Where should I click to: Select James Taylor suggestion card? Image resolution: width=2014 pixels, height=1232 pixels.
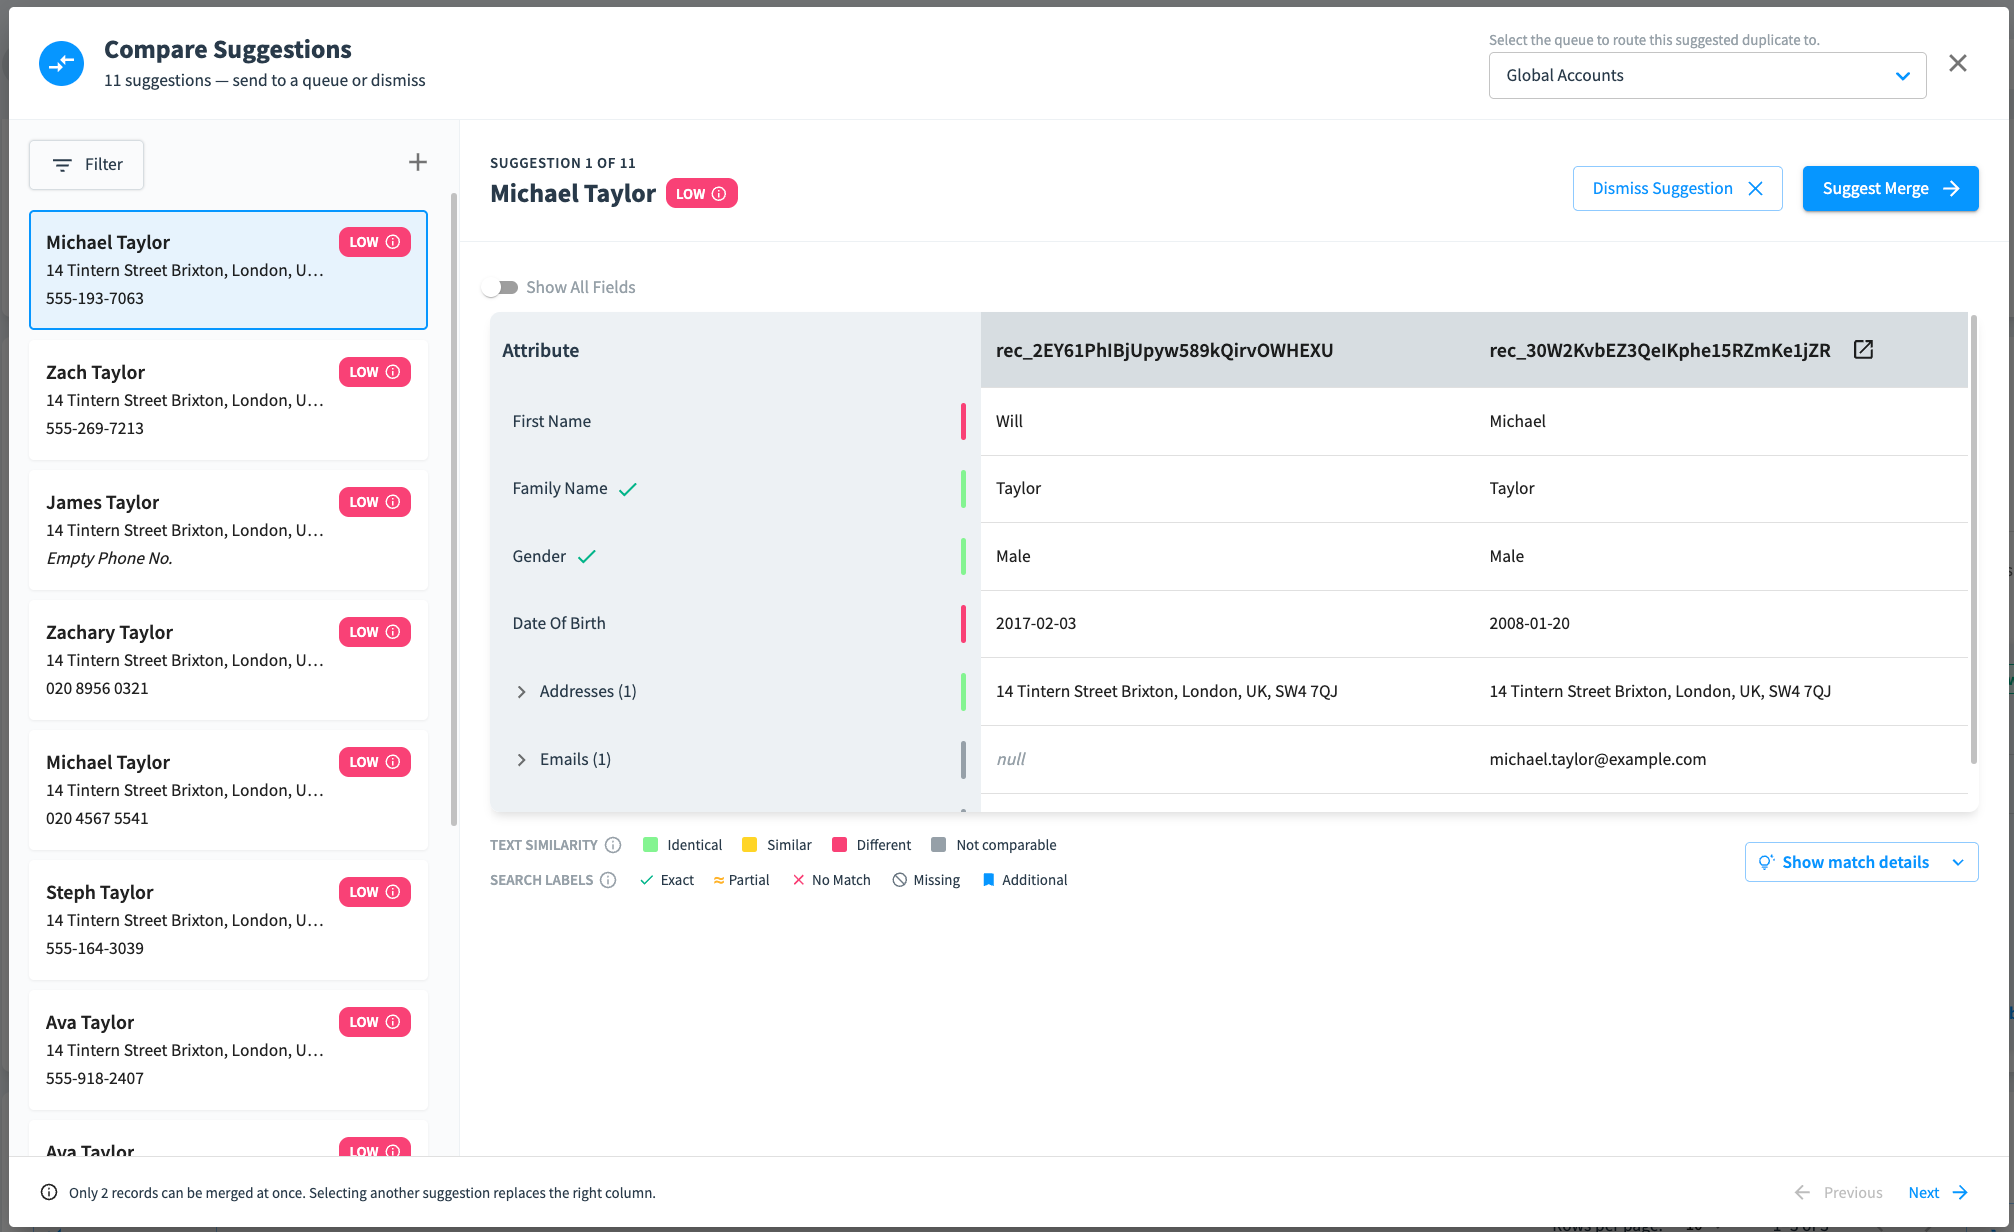click(x=228, y=530)
